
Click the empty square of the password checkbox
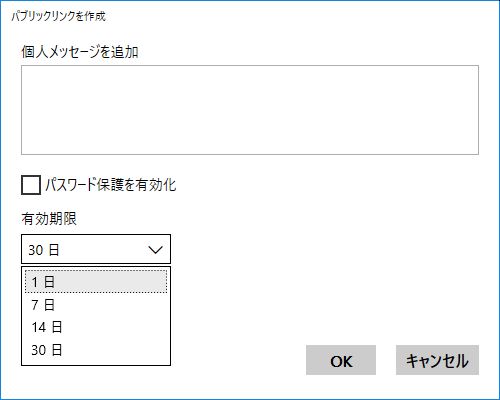(x=31, y=185)
